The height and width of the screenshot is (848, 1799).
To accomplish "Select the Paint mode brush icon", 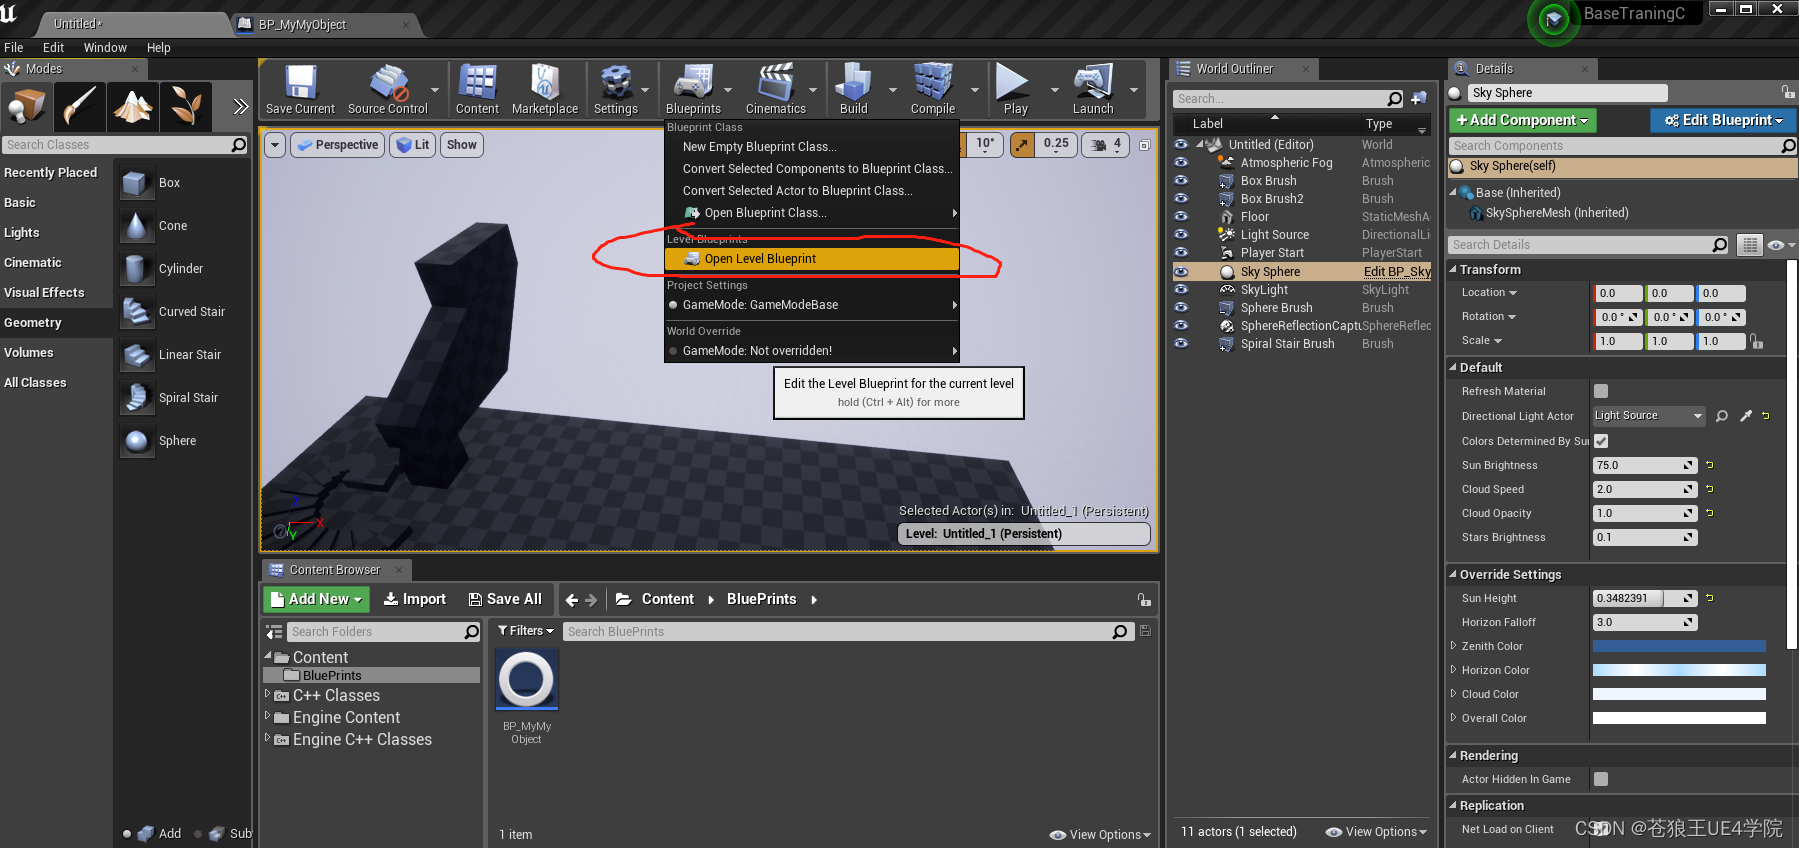I will point(79,106).
